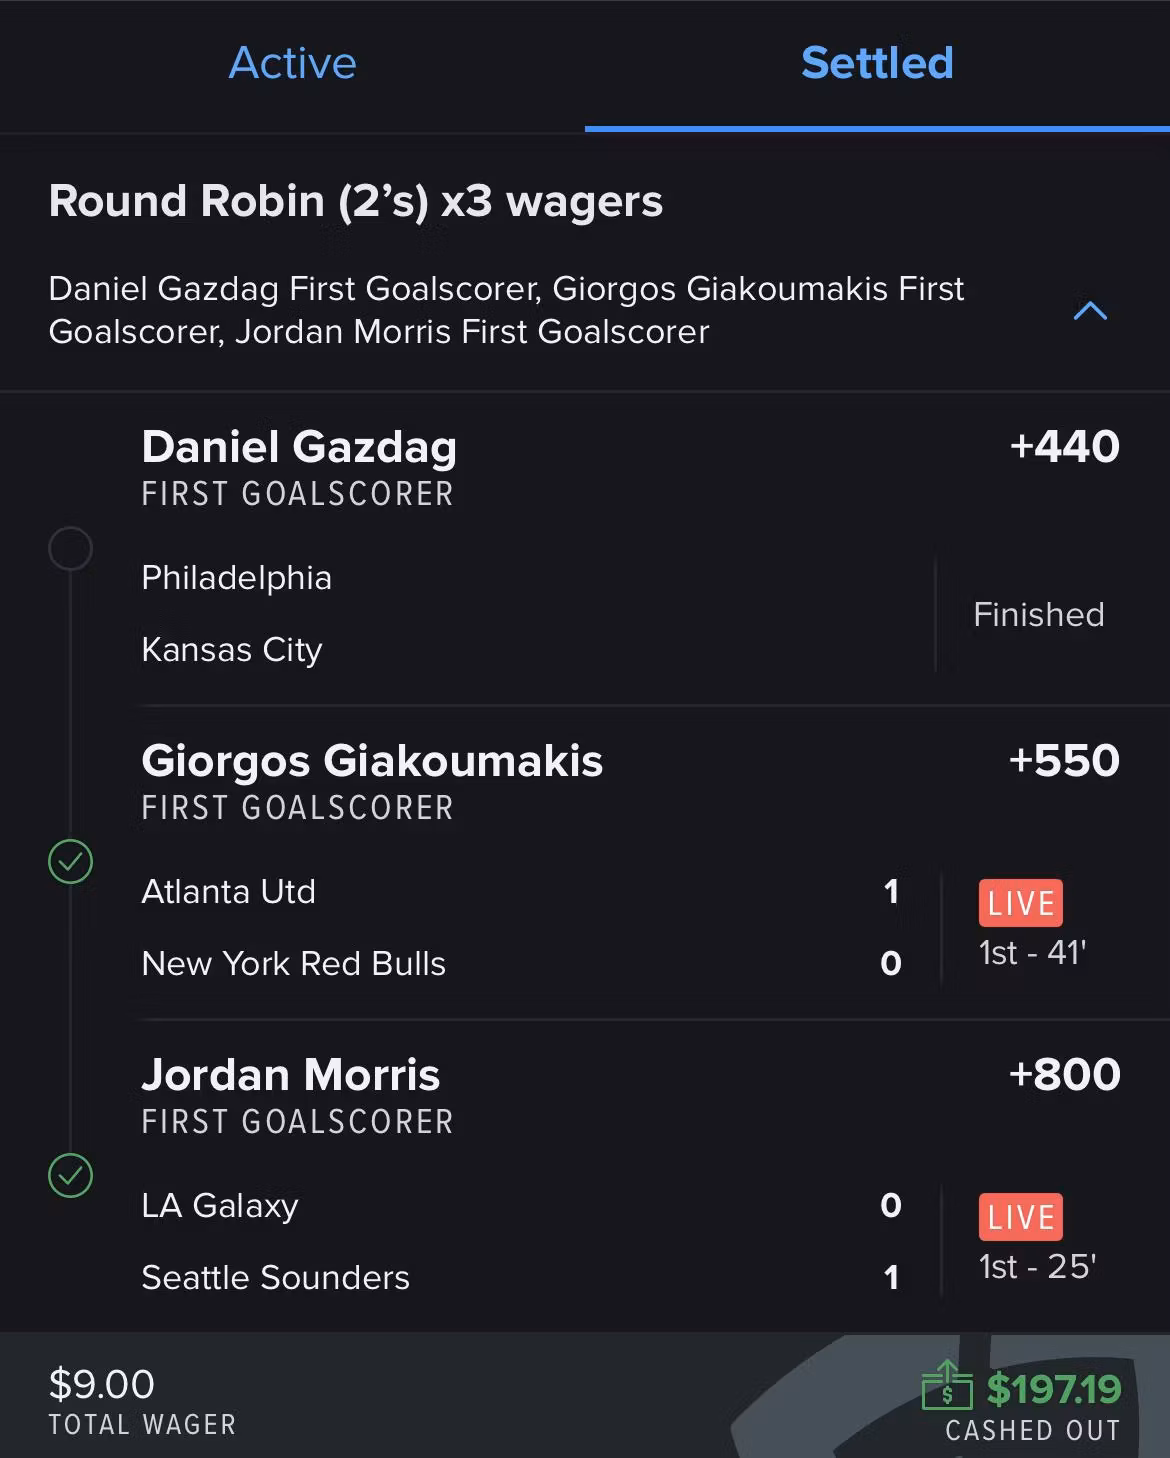Click the empty status circle for Gazdag

(70, 549)
